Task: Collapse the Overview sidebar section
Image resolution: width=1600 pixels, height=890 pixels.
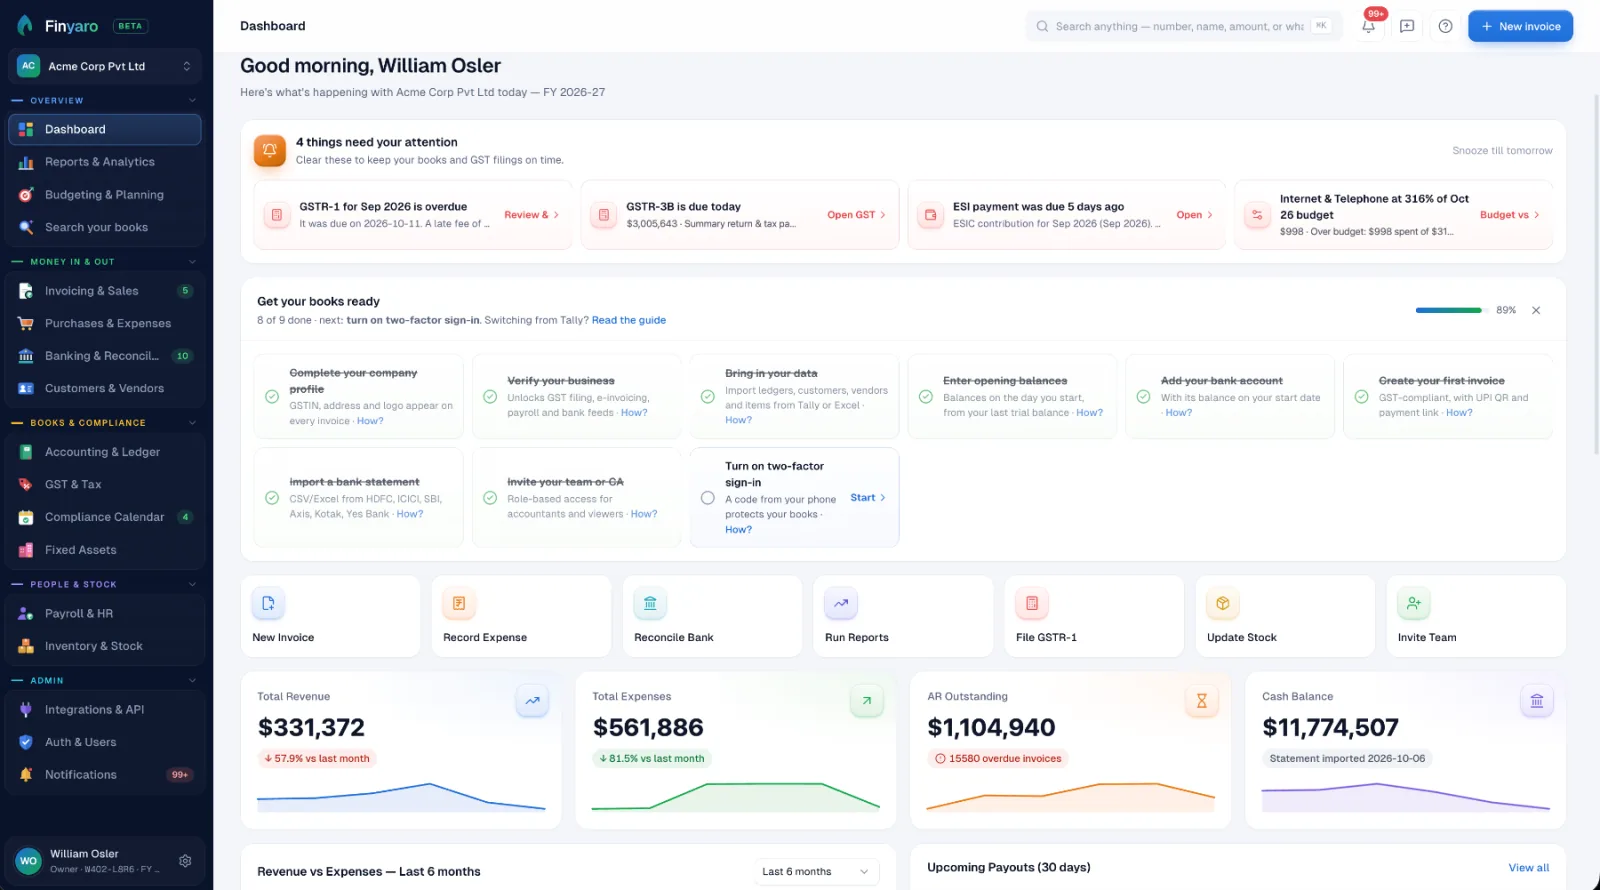Action: (192, 100)
